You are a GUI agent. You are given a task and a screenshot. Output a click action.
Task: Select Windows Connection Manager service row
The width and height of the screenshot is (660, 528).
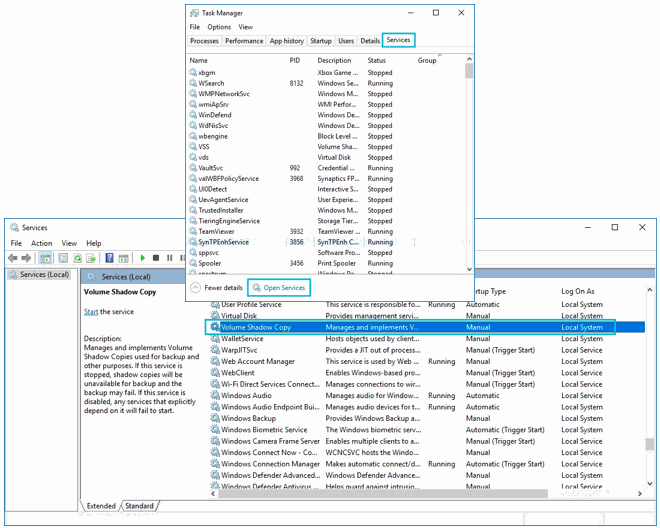[x=426, y=464]
